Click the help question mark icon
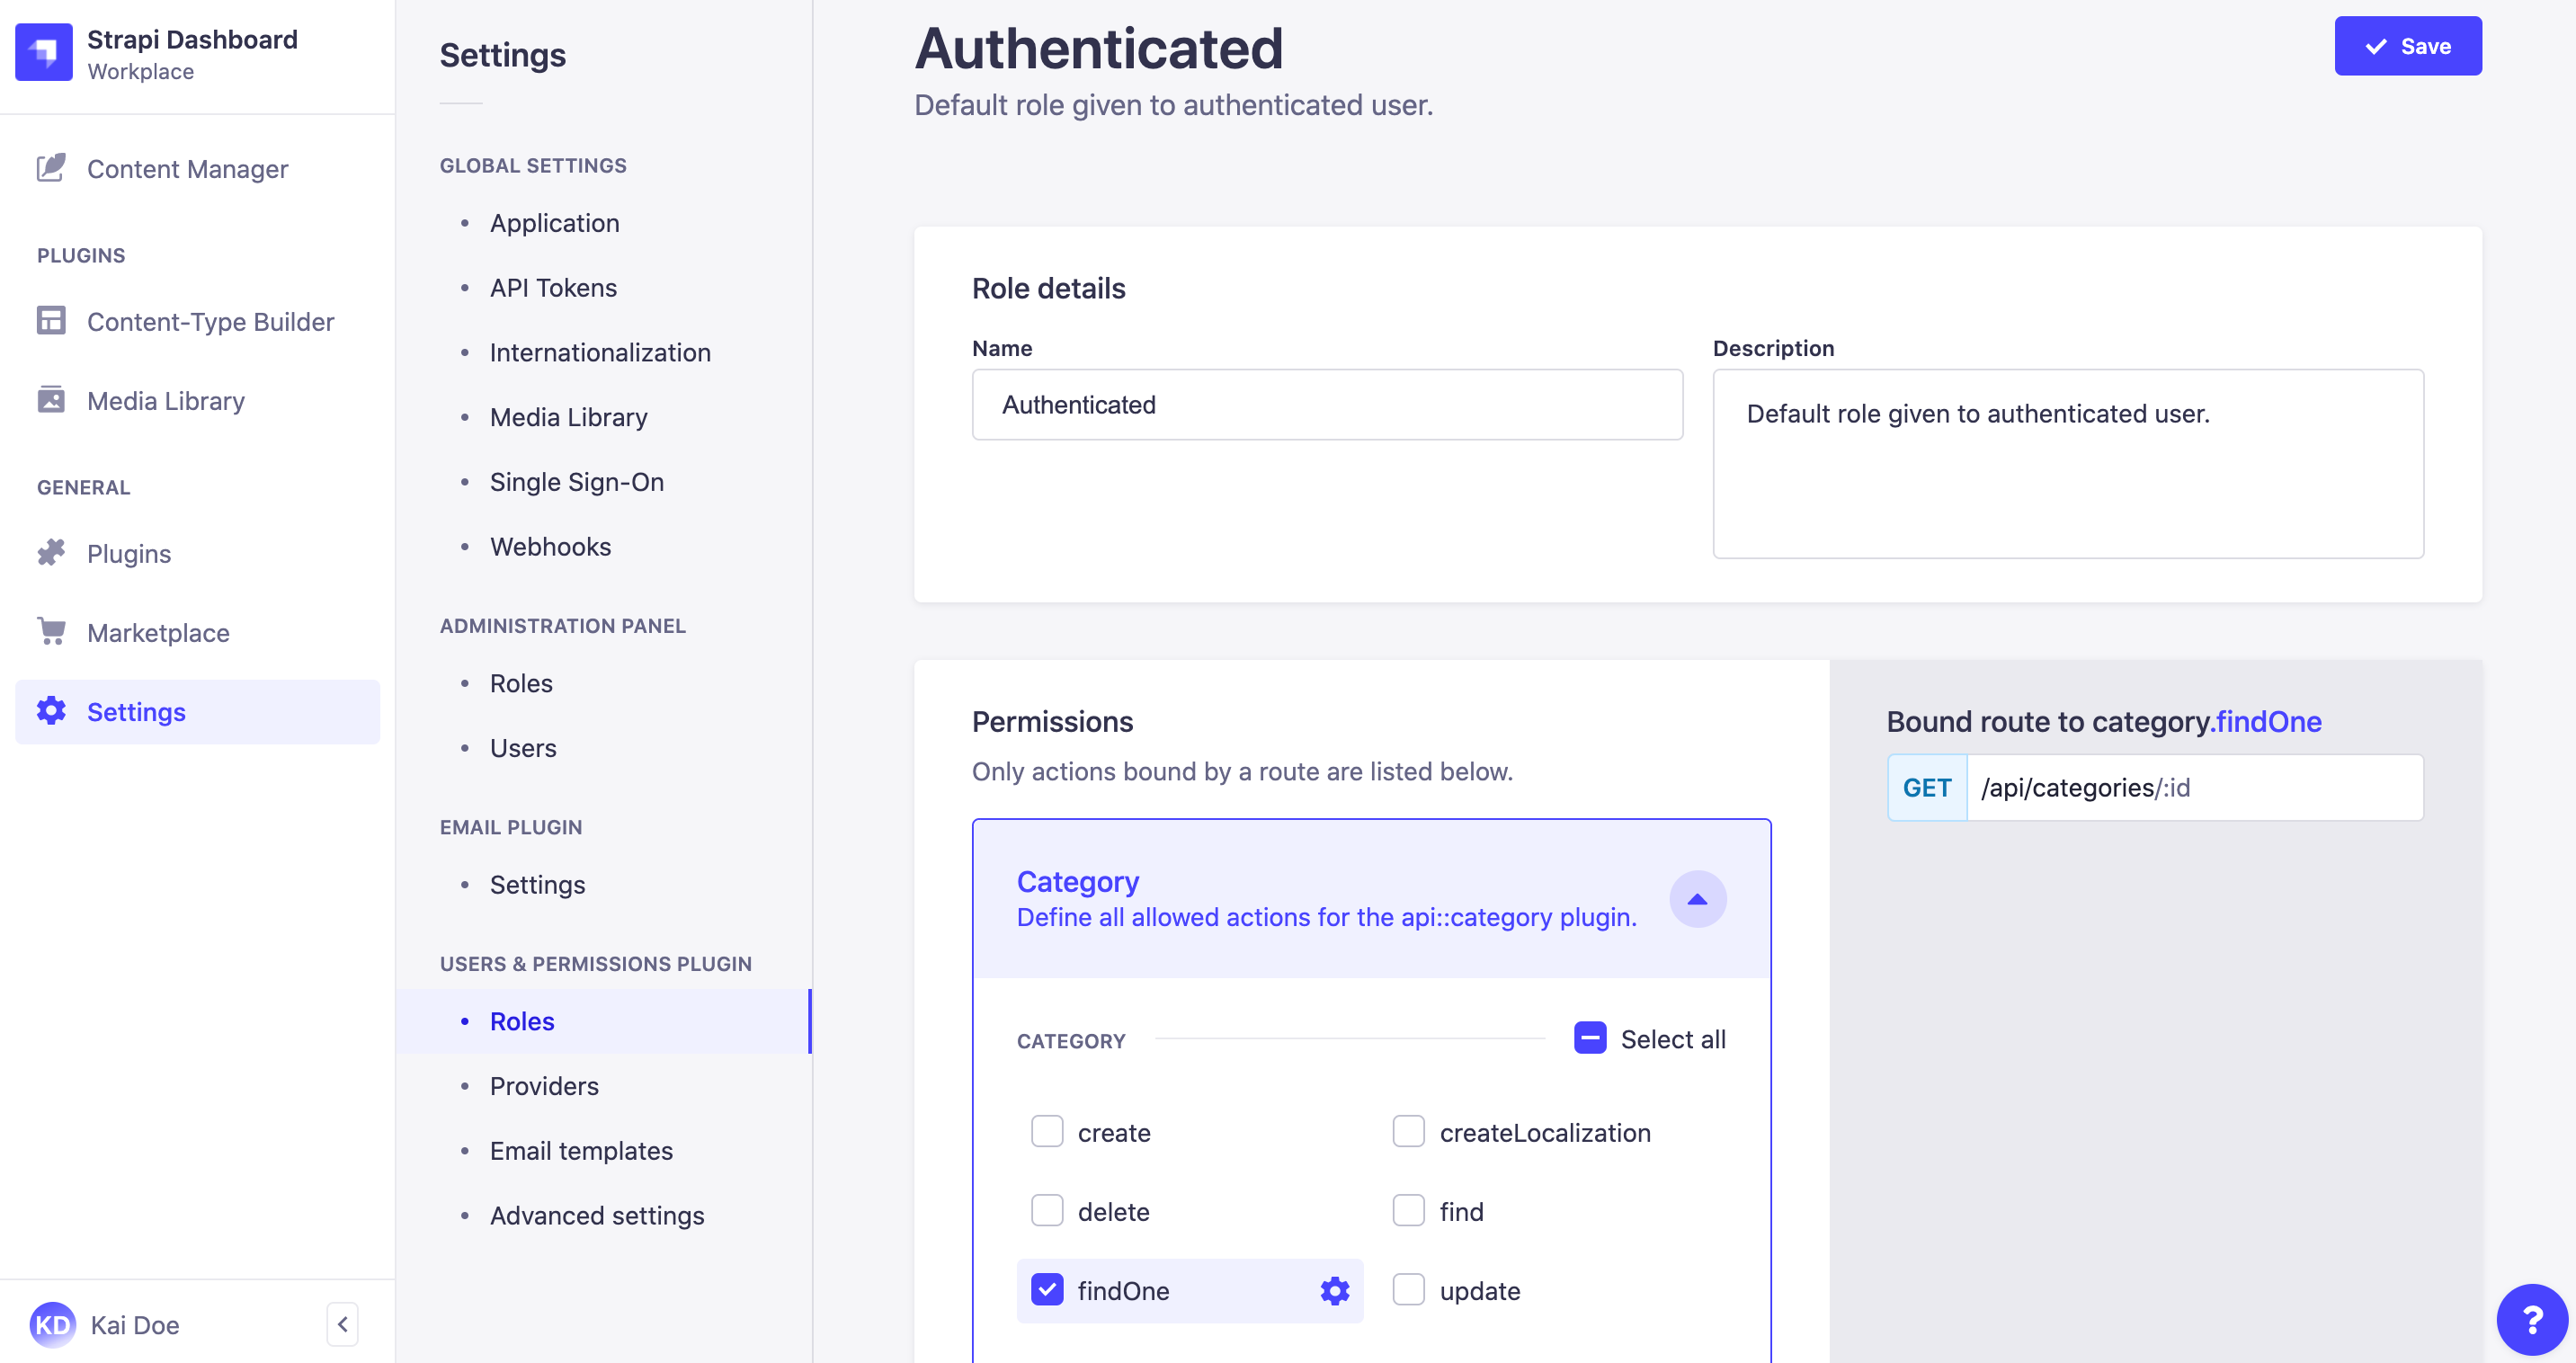Viewport: 2576px width, 1363px height. tap(2532, 1319)
